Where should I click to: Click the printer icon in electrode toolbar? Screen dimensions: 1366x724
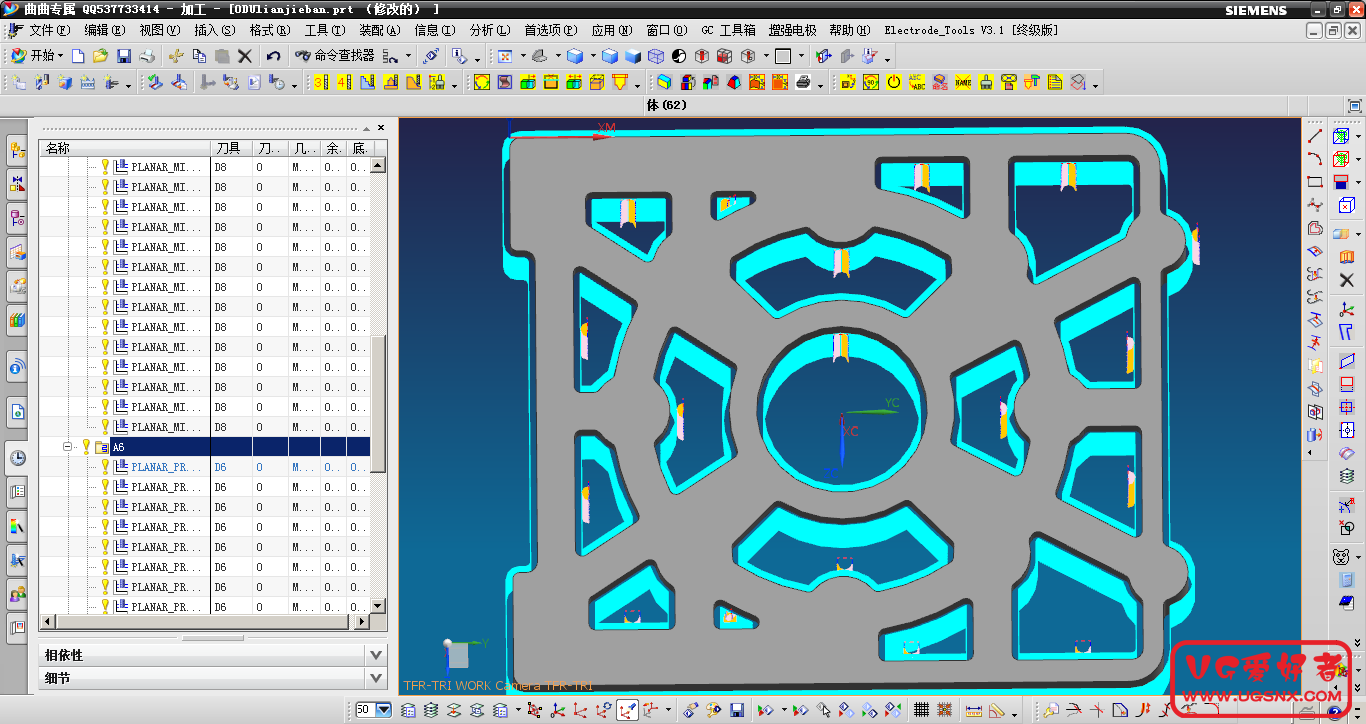(x=803, y=82)
